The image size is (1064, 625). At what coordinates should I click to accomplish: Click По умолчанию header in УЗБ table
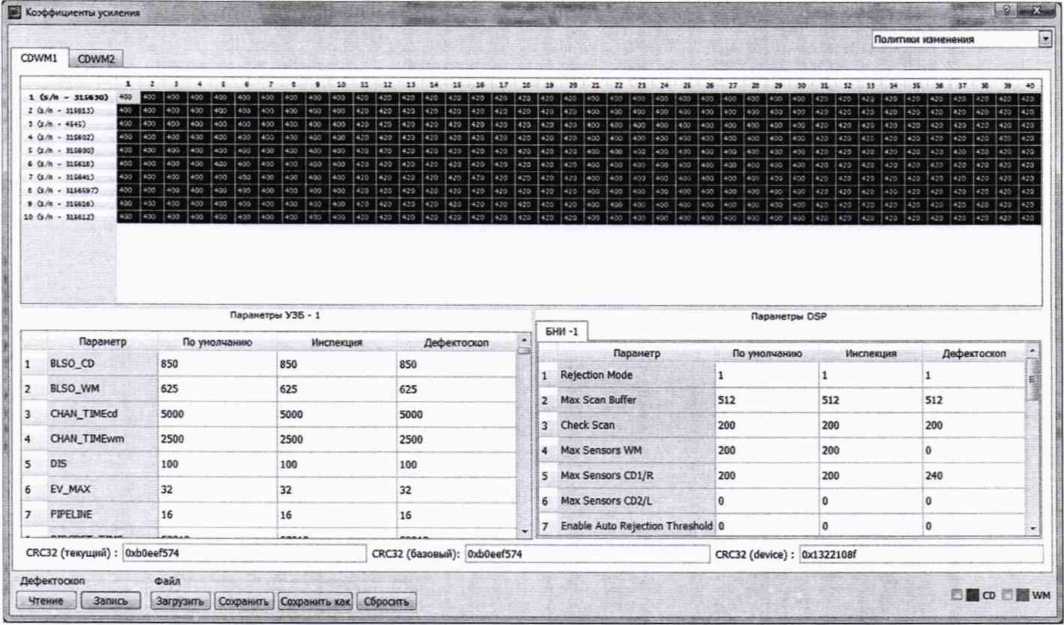[217, 343]
